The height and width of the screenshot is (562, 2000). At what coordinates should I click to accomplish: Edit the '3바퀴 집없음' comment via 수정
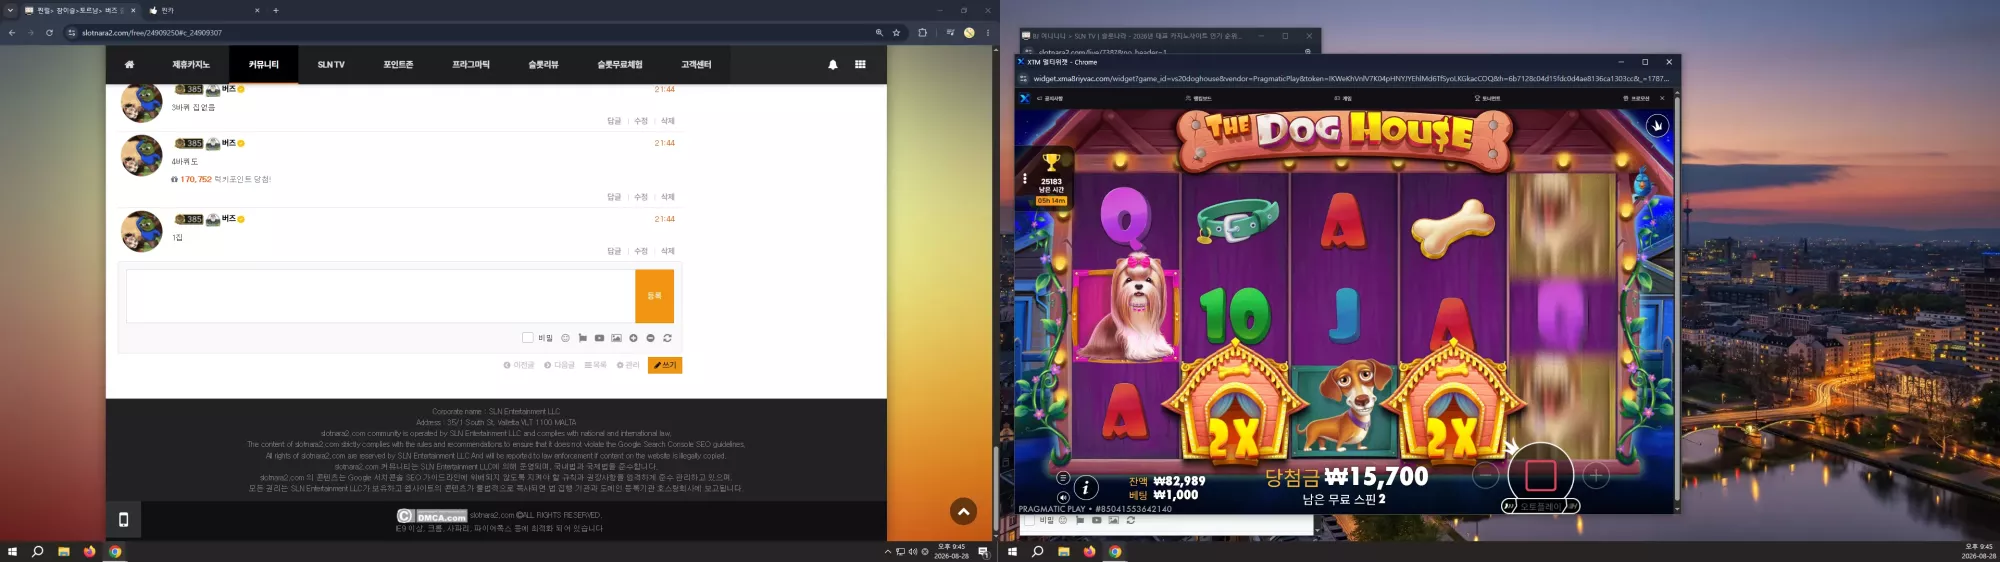[641, 121]
